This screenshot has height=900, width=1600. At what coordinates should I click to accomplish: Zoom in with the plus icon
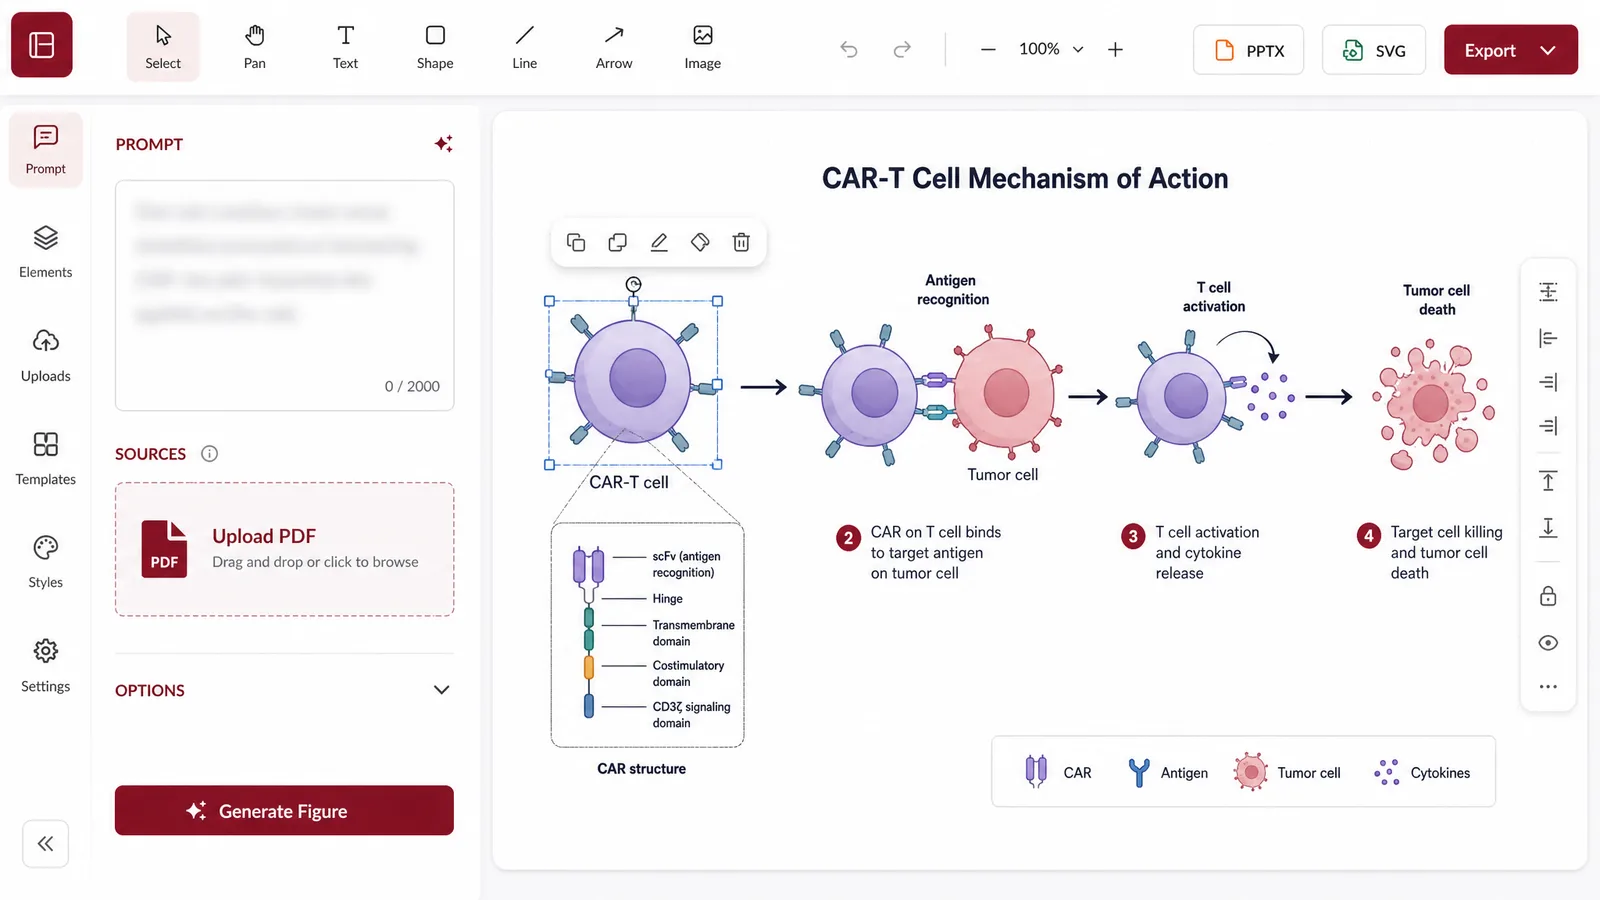tap(1115, 49)
